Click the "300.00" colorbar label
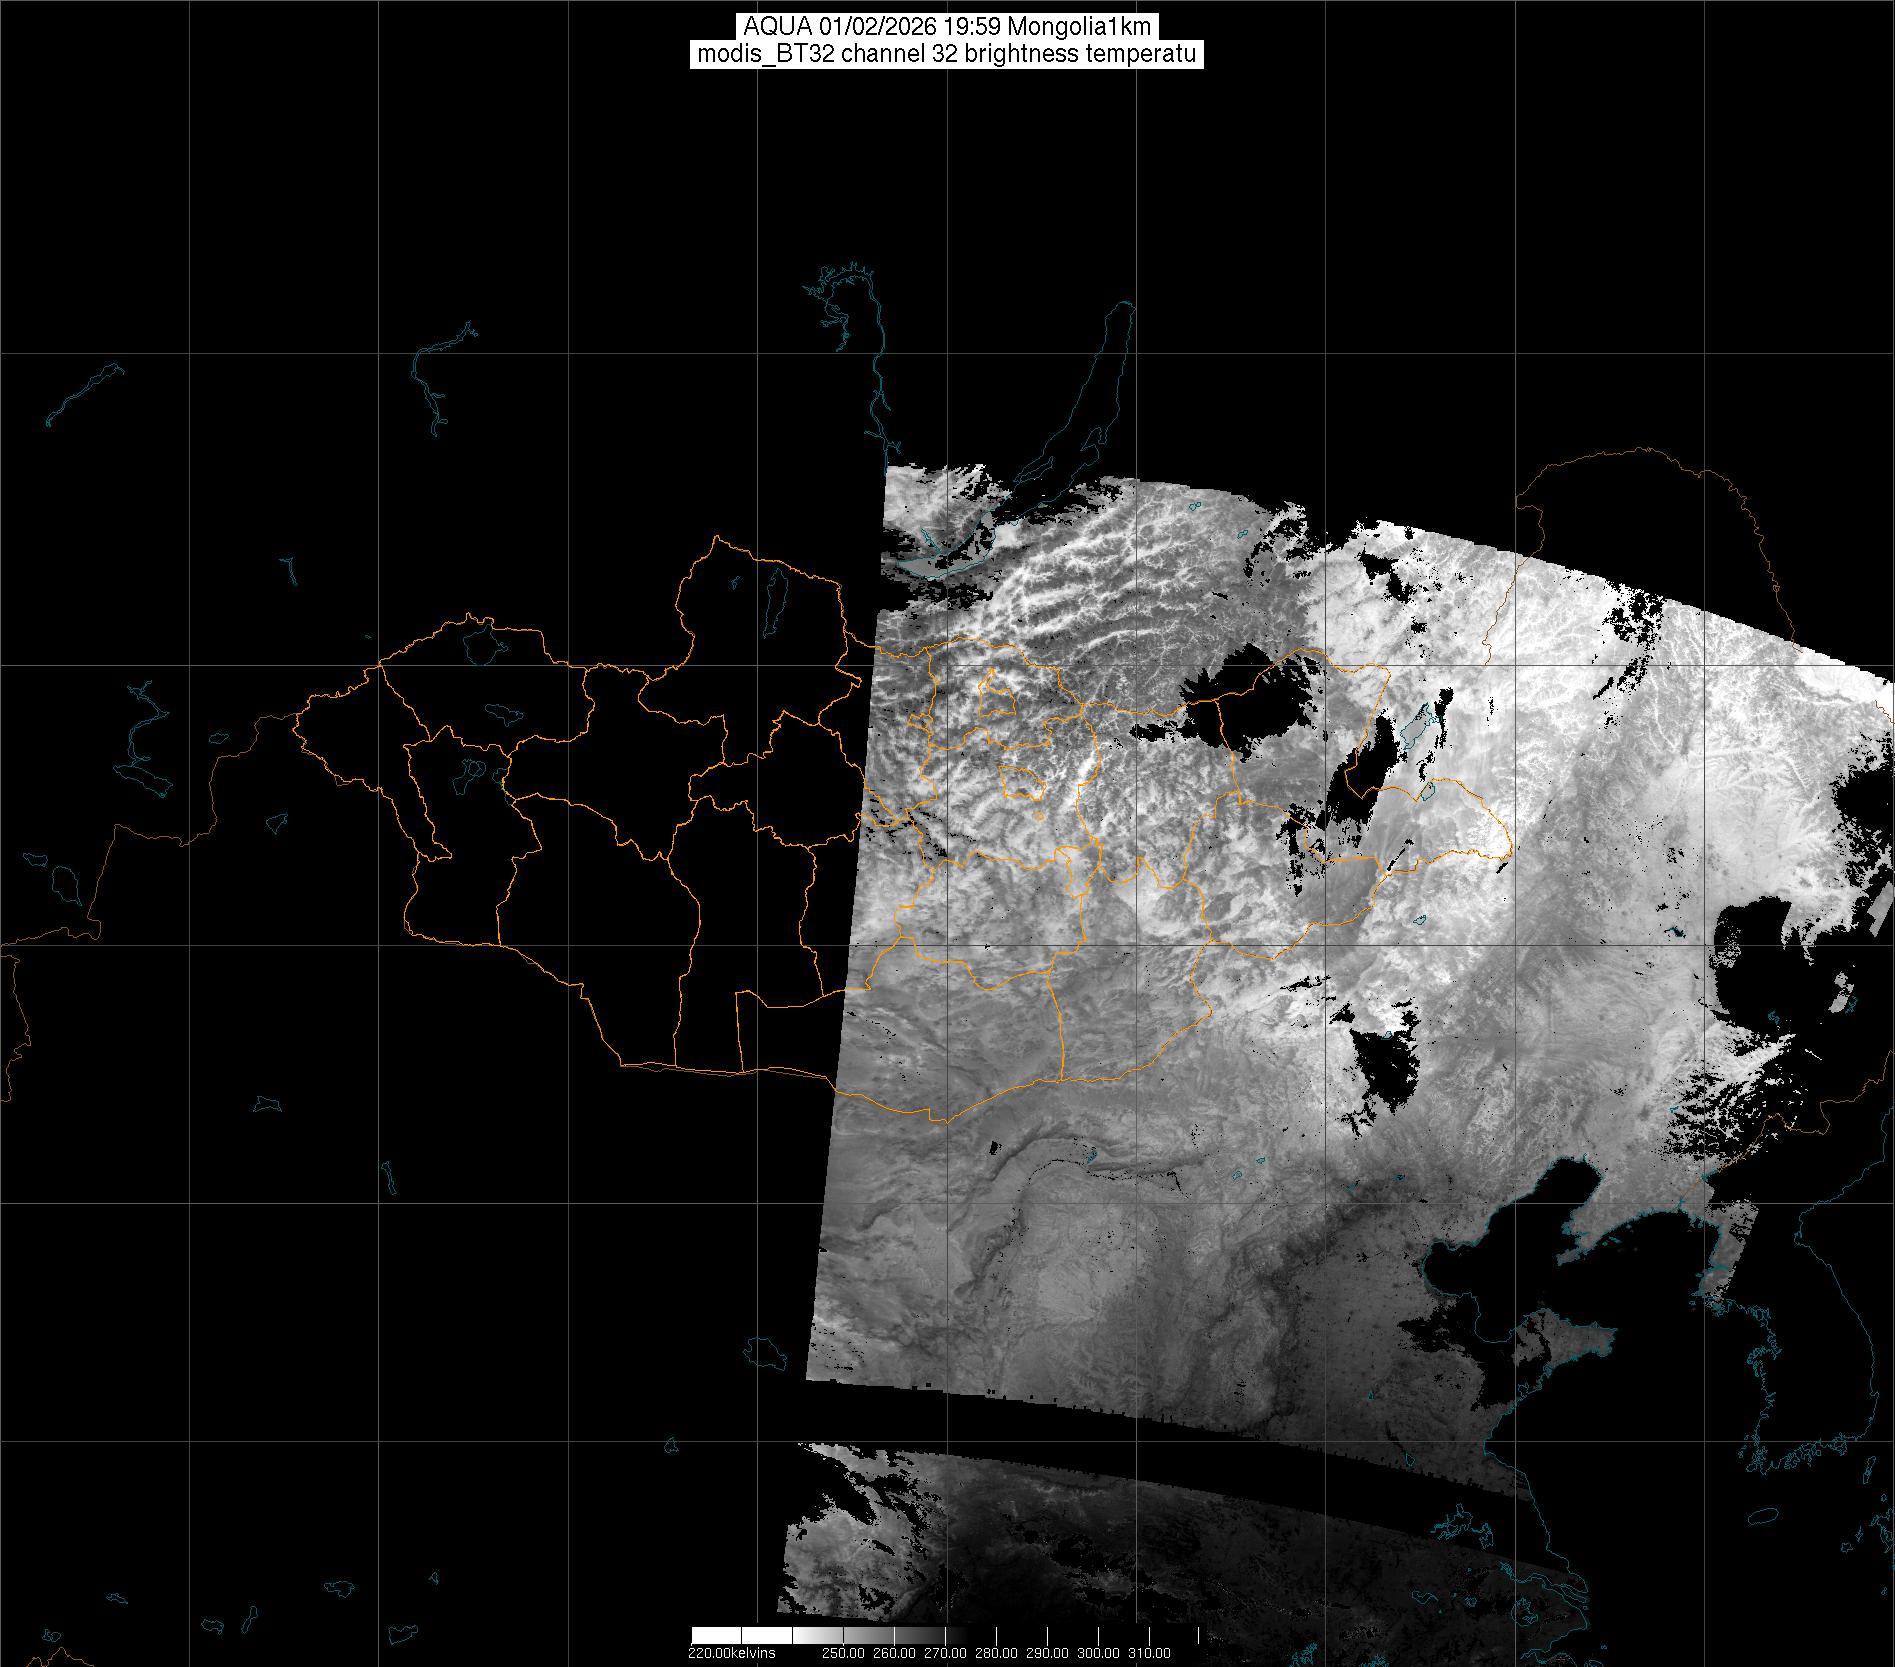This screenshot has width=1895, height=1667. (x=1099, y=1653)
